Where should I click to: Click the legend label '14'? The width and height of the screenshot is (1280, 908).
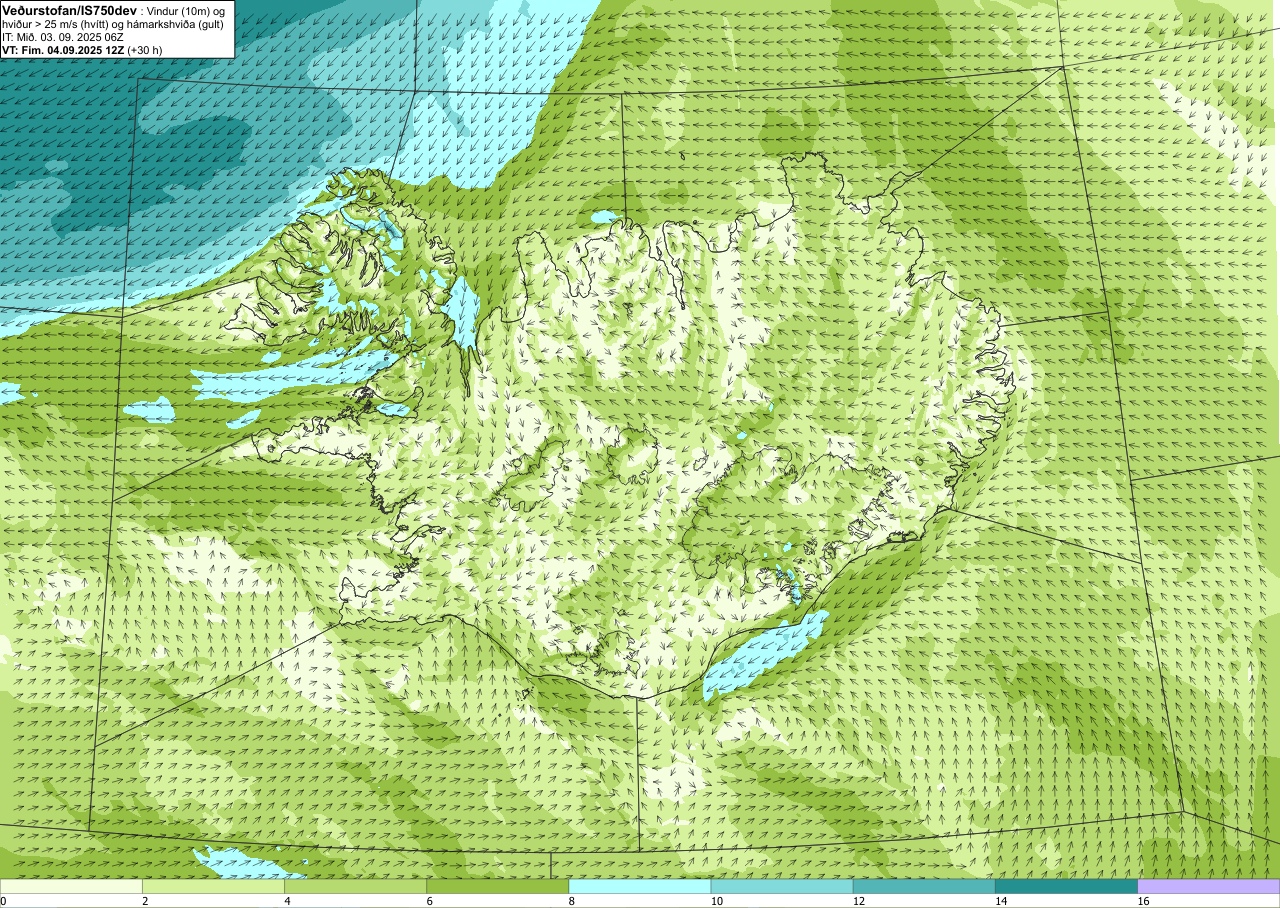(1000, 901)
